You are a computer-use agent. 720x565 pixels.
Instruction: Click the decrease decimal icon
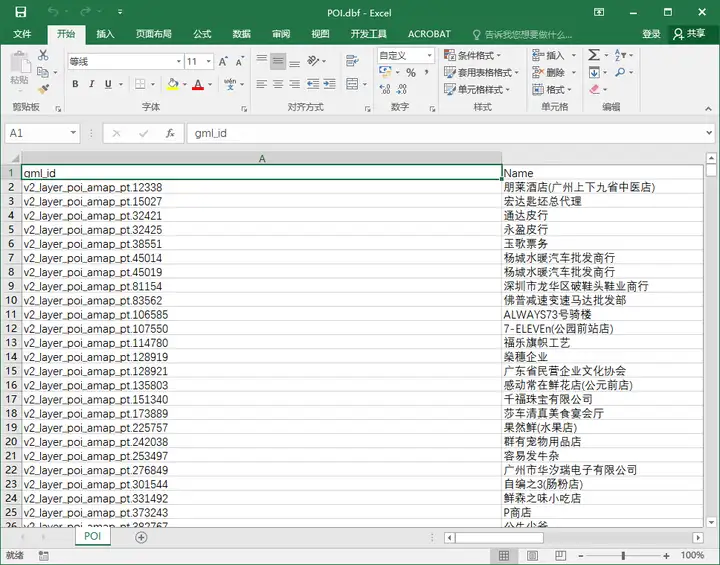(x=402, y=89)
